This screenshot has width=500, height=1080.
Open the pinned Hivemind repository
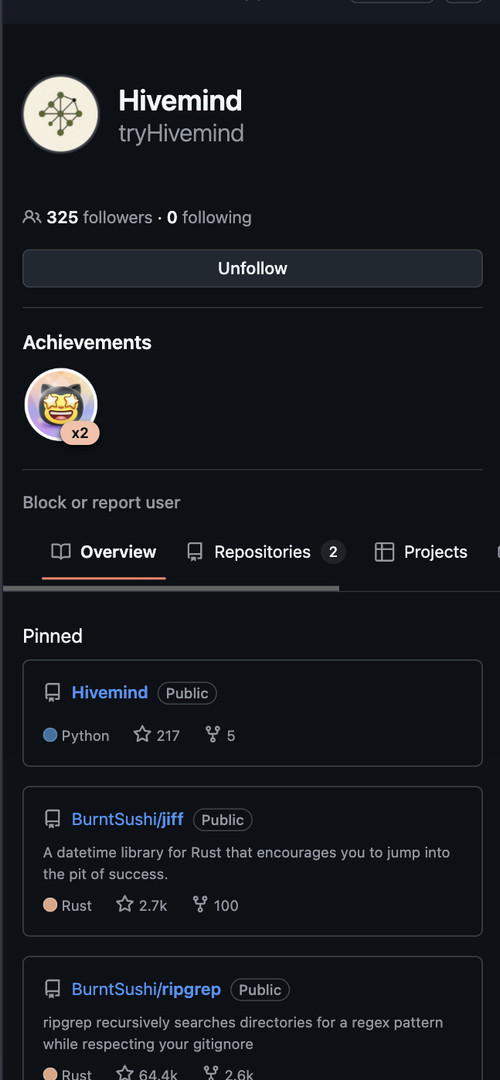[110, 693]
